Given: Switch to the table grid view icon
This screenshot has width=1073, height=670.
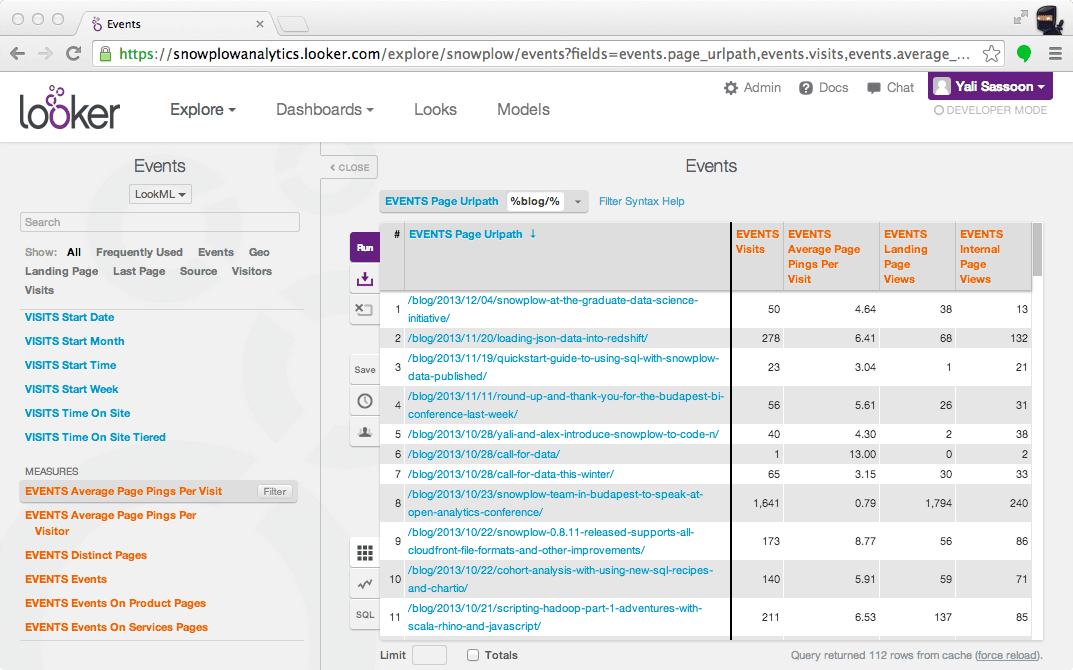Looking at the screenshot, I should pyautogui.click(x=365, y=551).
